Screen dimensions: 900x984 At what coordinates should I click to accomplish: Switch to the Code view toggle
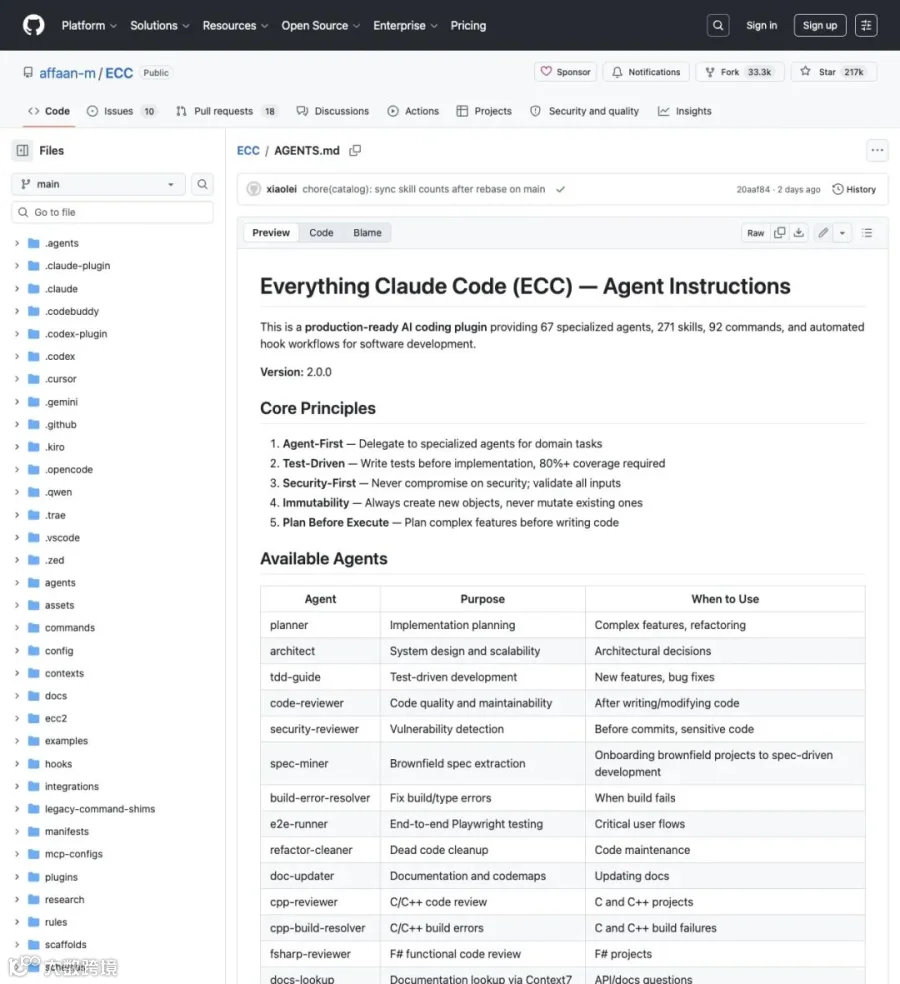point(321,233)
